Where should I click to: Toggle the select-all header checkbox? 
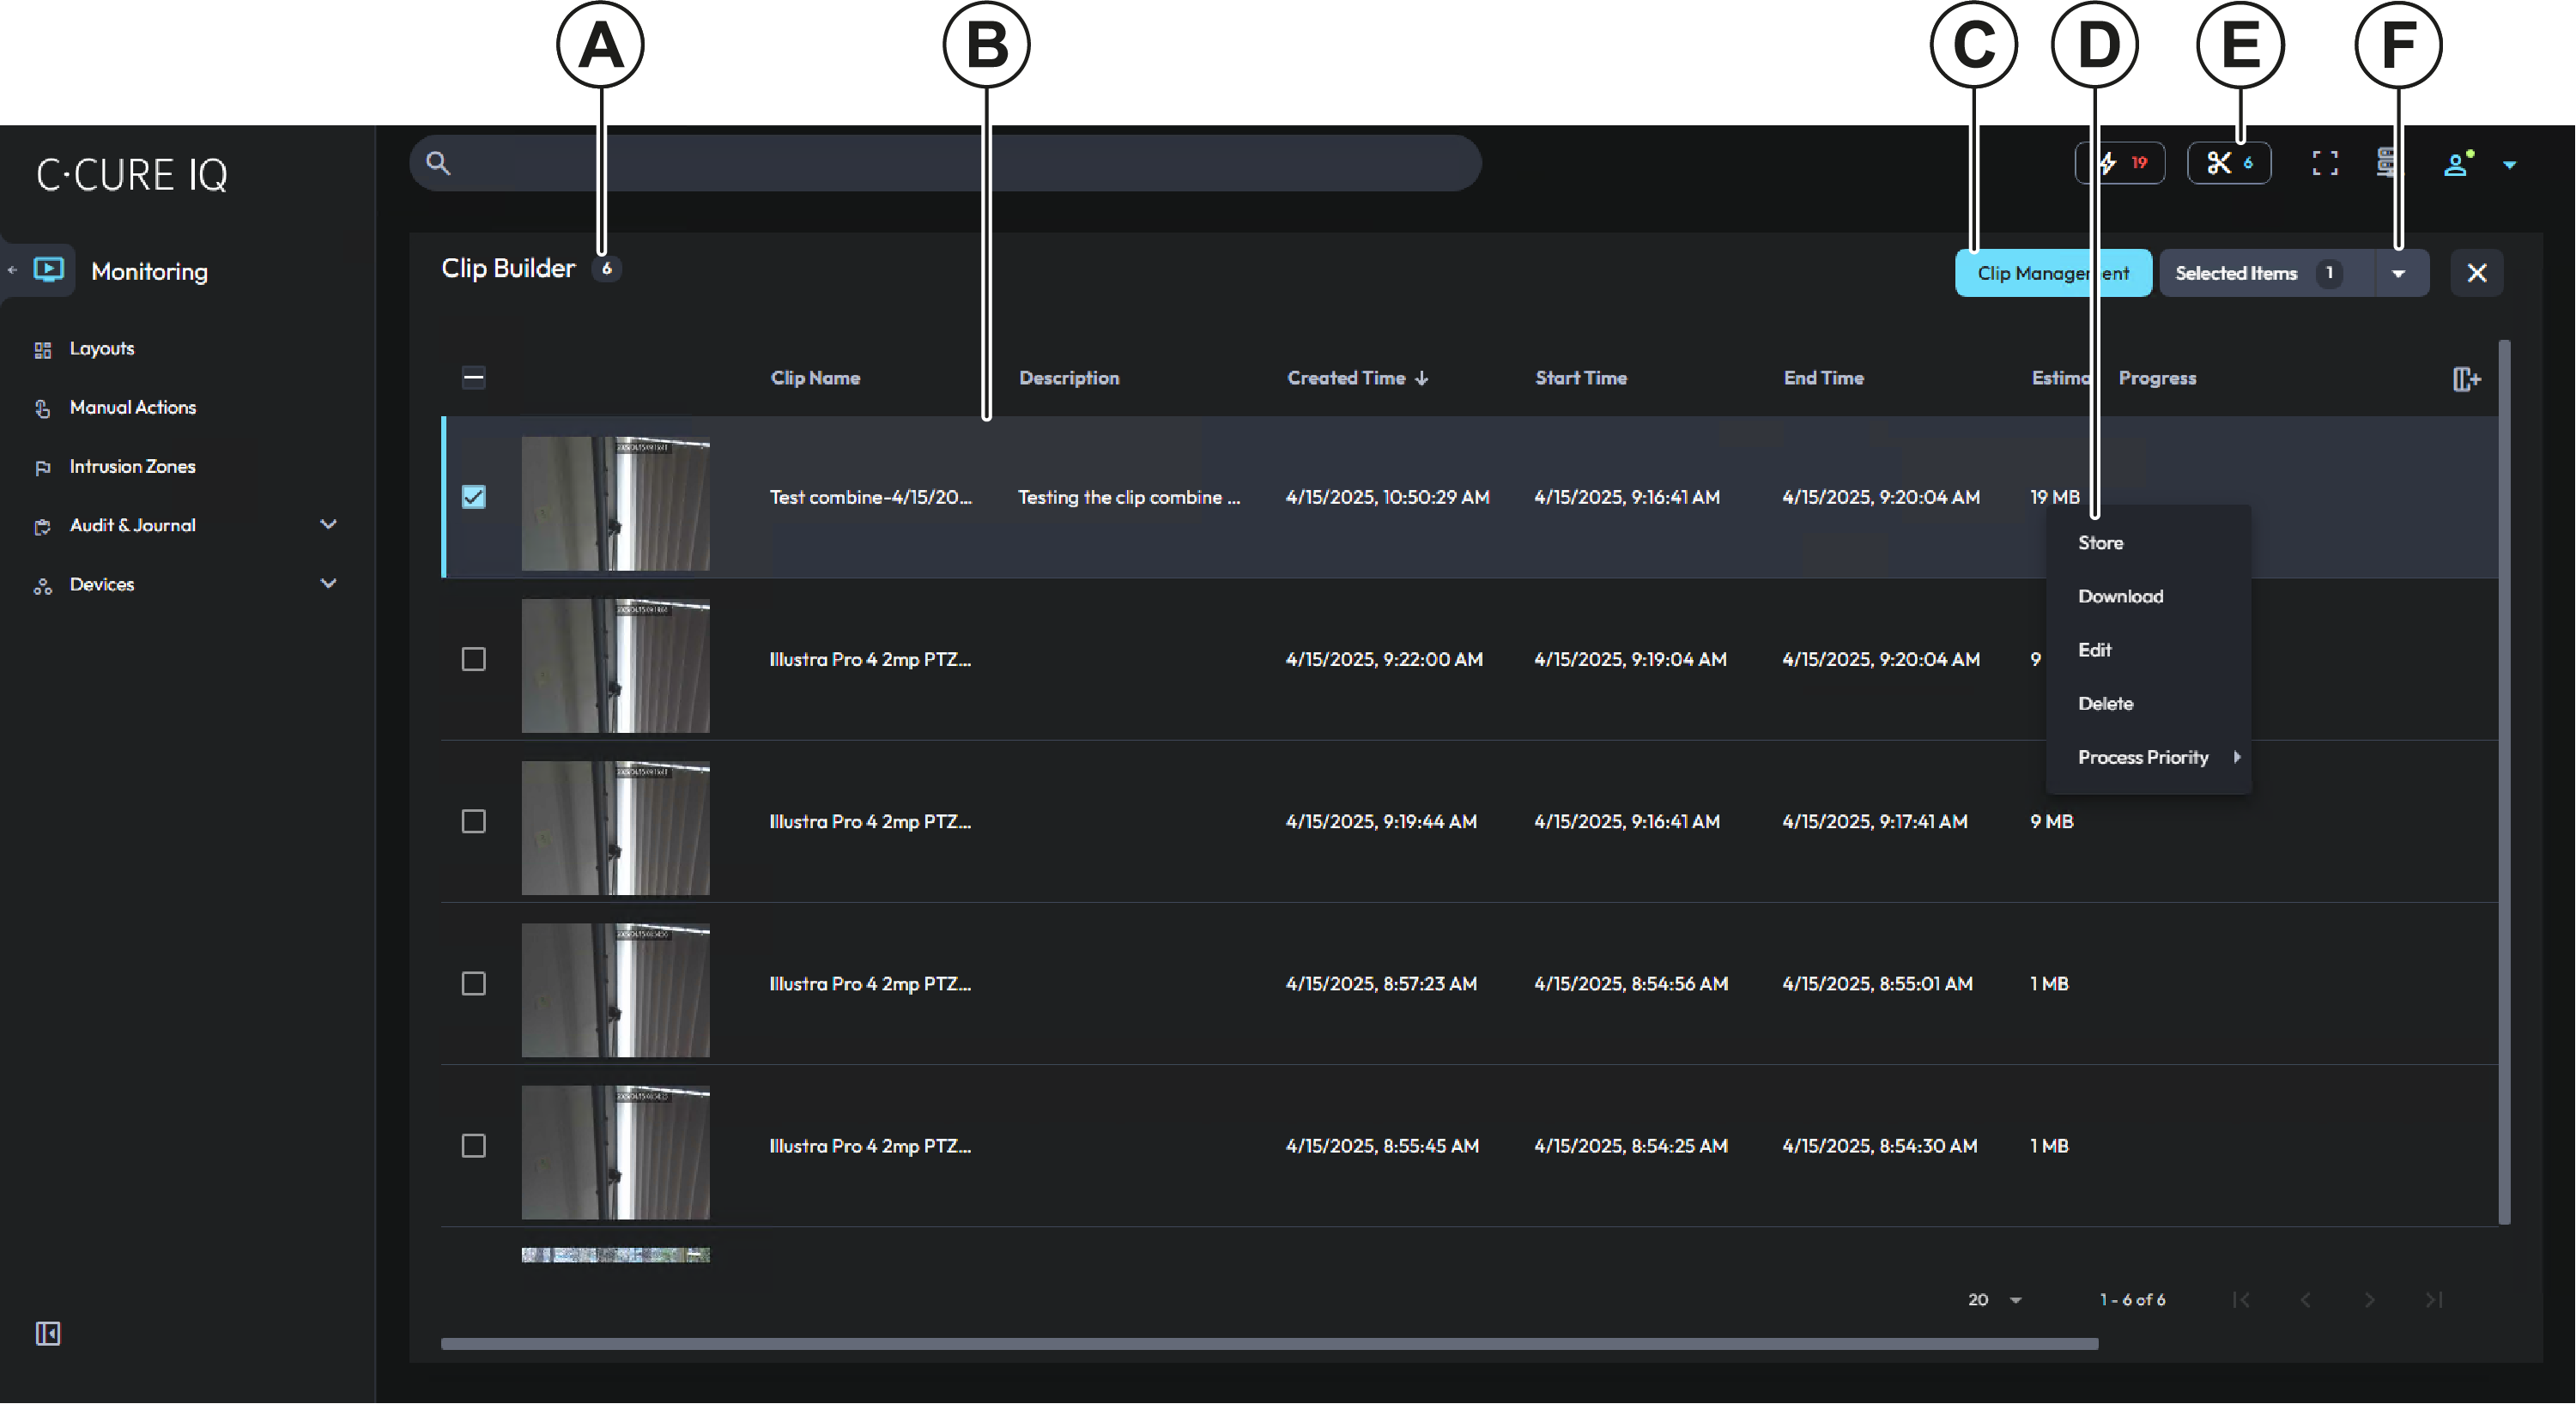click(474, 378)
